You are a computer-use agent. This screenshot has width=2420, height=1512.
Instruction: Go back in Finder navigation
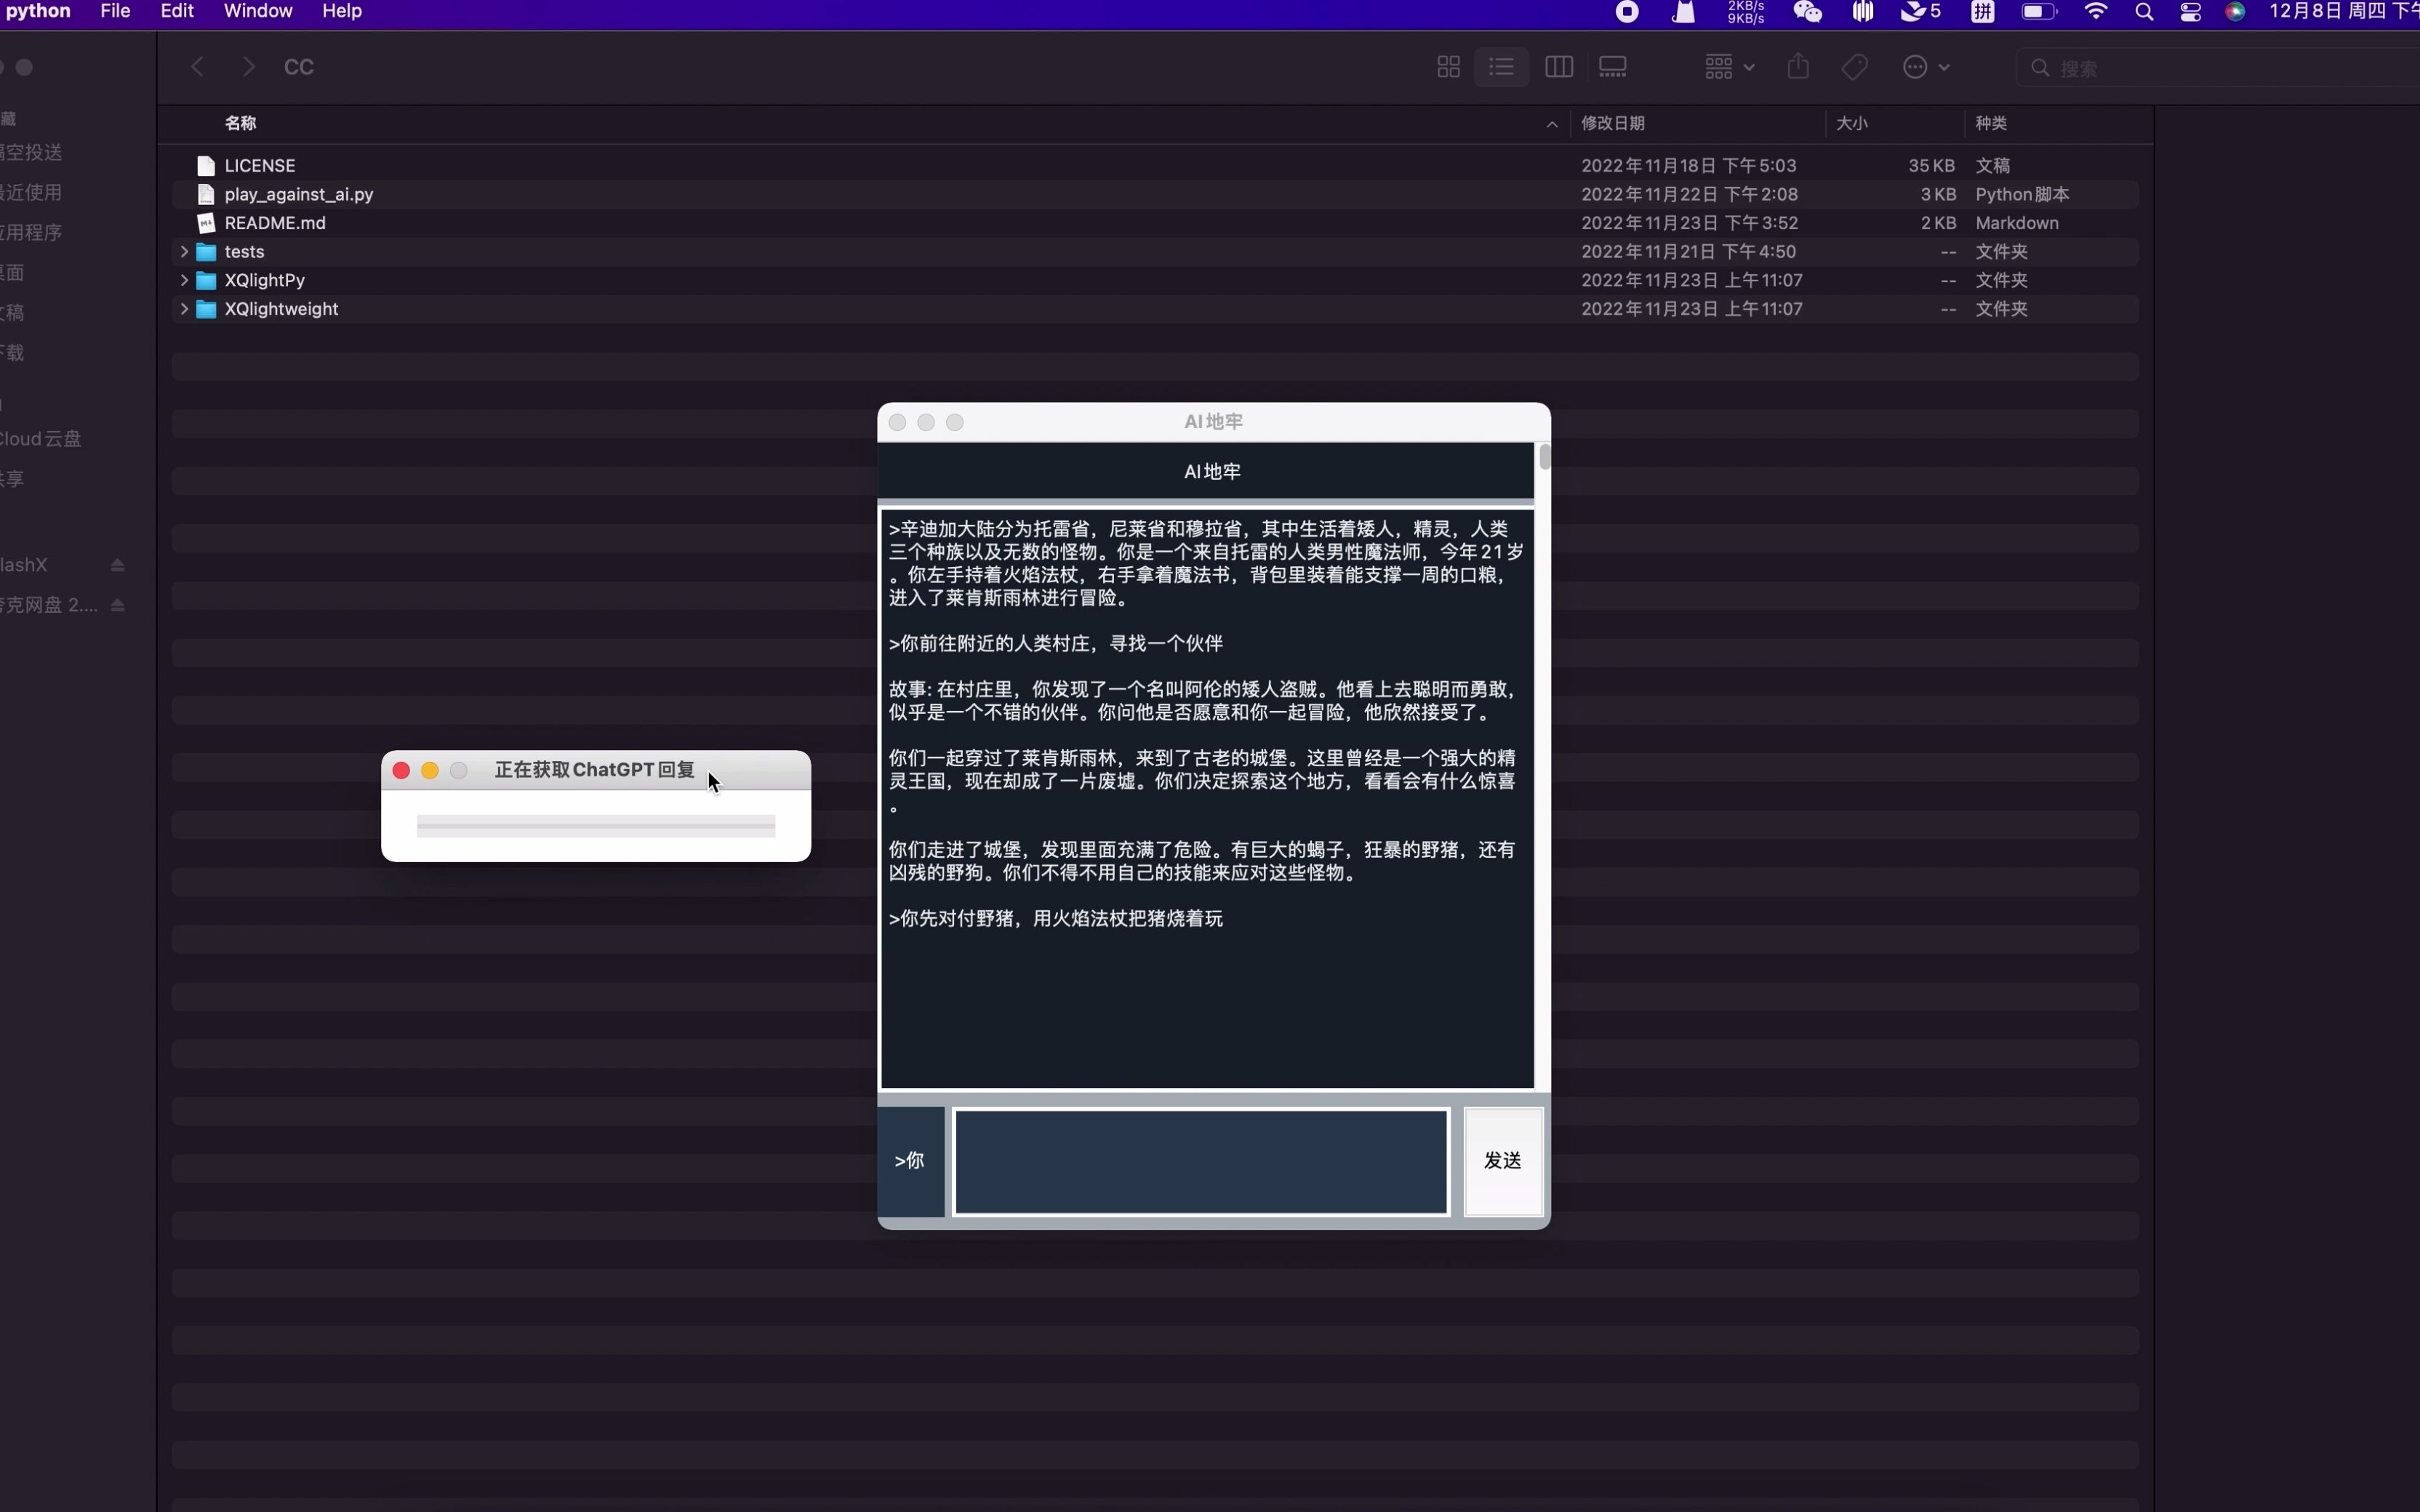198,67
